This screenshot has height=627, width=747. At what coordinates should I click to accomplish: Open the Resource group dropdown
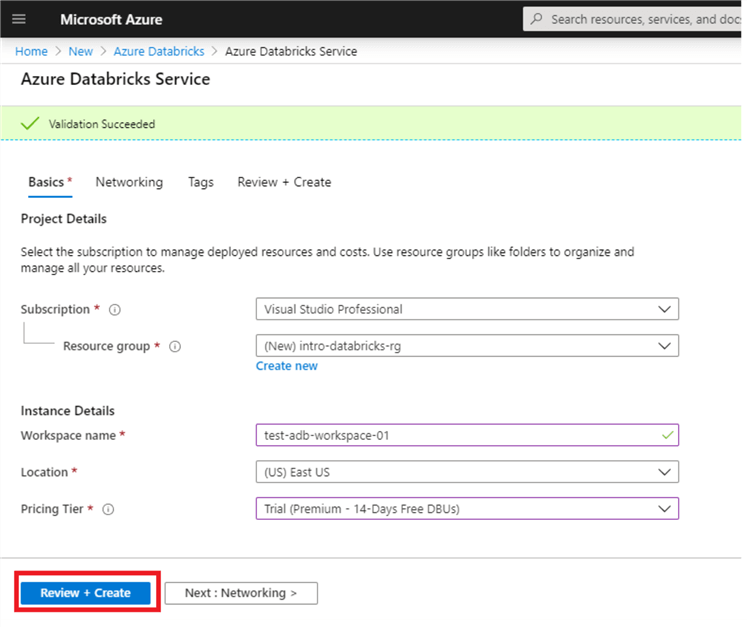pyautogui.click(x=467, y=346)
